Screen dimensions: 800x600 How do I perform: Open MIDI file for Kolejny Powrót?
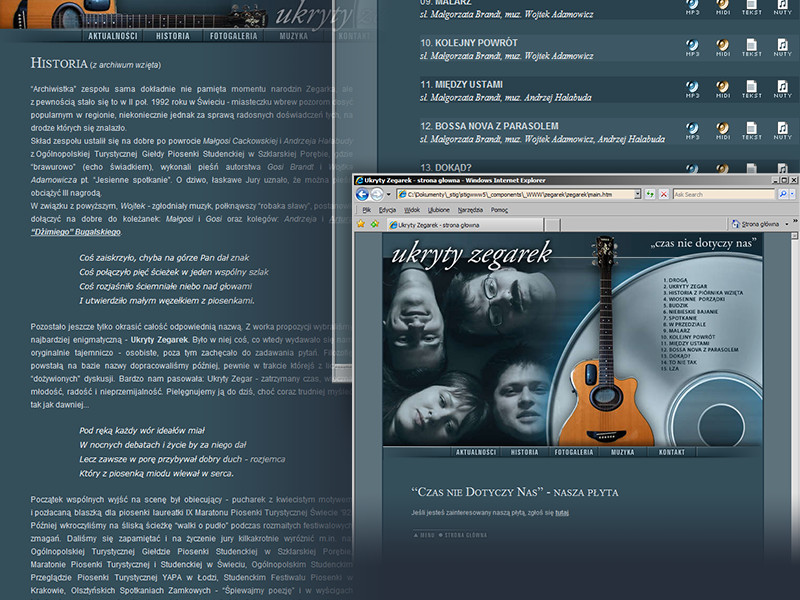(x=722, y=47)
